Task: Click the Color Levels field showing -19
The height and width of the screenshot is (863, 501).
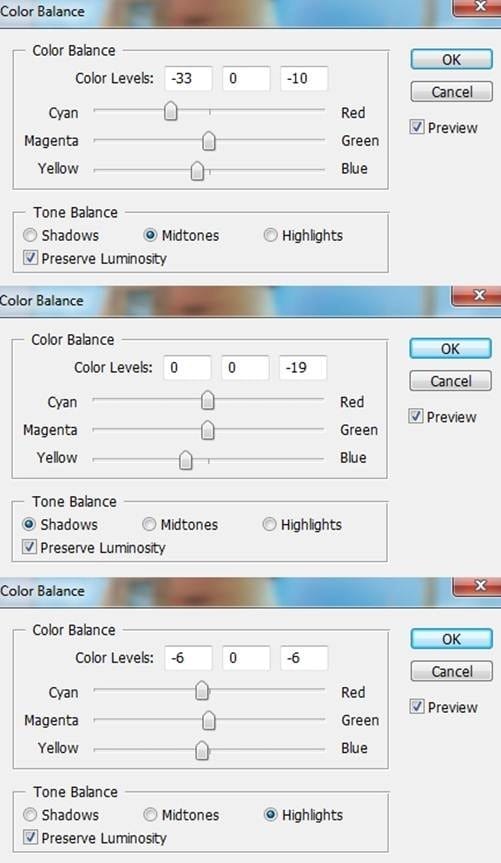Action: [x=303, y=368]
